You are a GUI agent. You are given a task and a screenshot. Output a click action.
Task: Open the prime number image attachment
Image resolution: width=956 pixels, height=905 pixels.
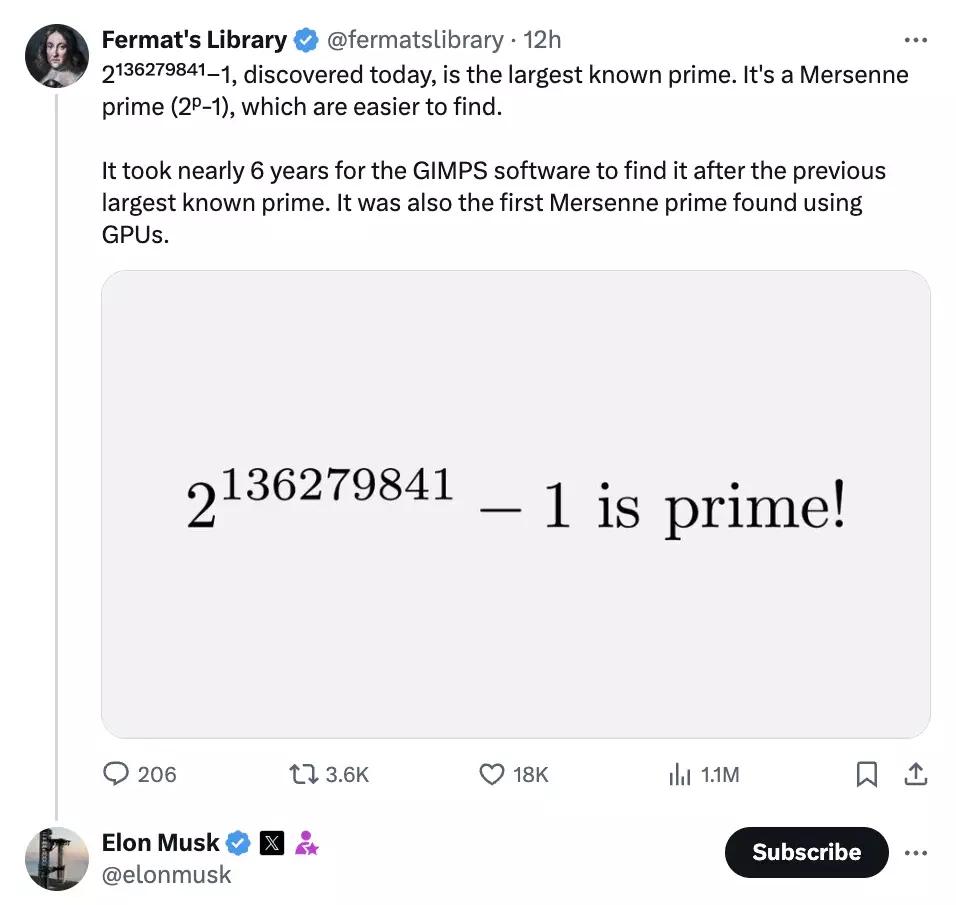point(516,502)
